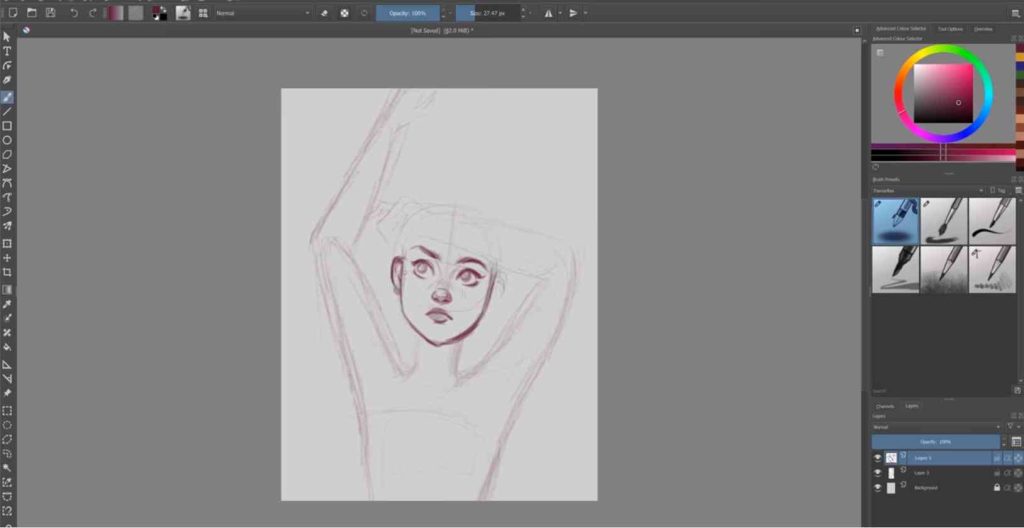
Task: Toggle eraser mode in the top toolbar
Action: click(324, 12)
